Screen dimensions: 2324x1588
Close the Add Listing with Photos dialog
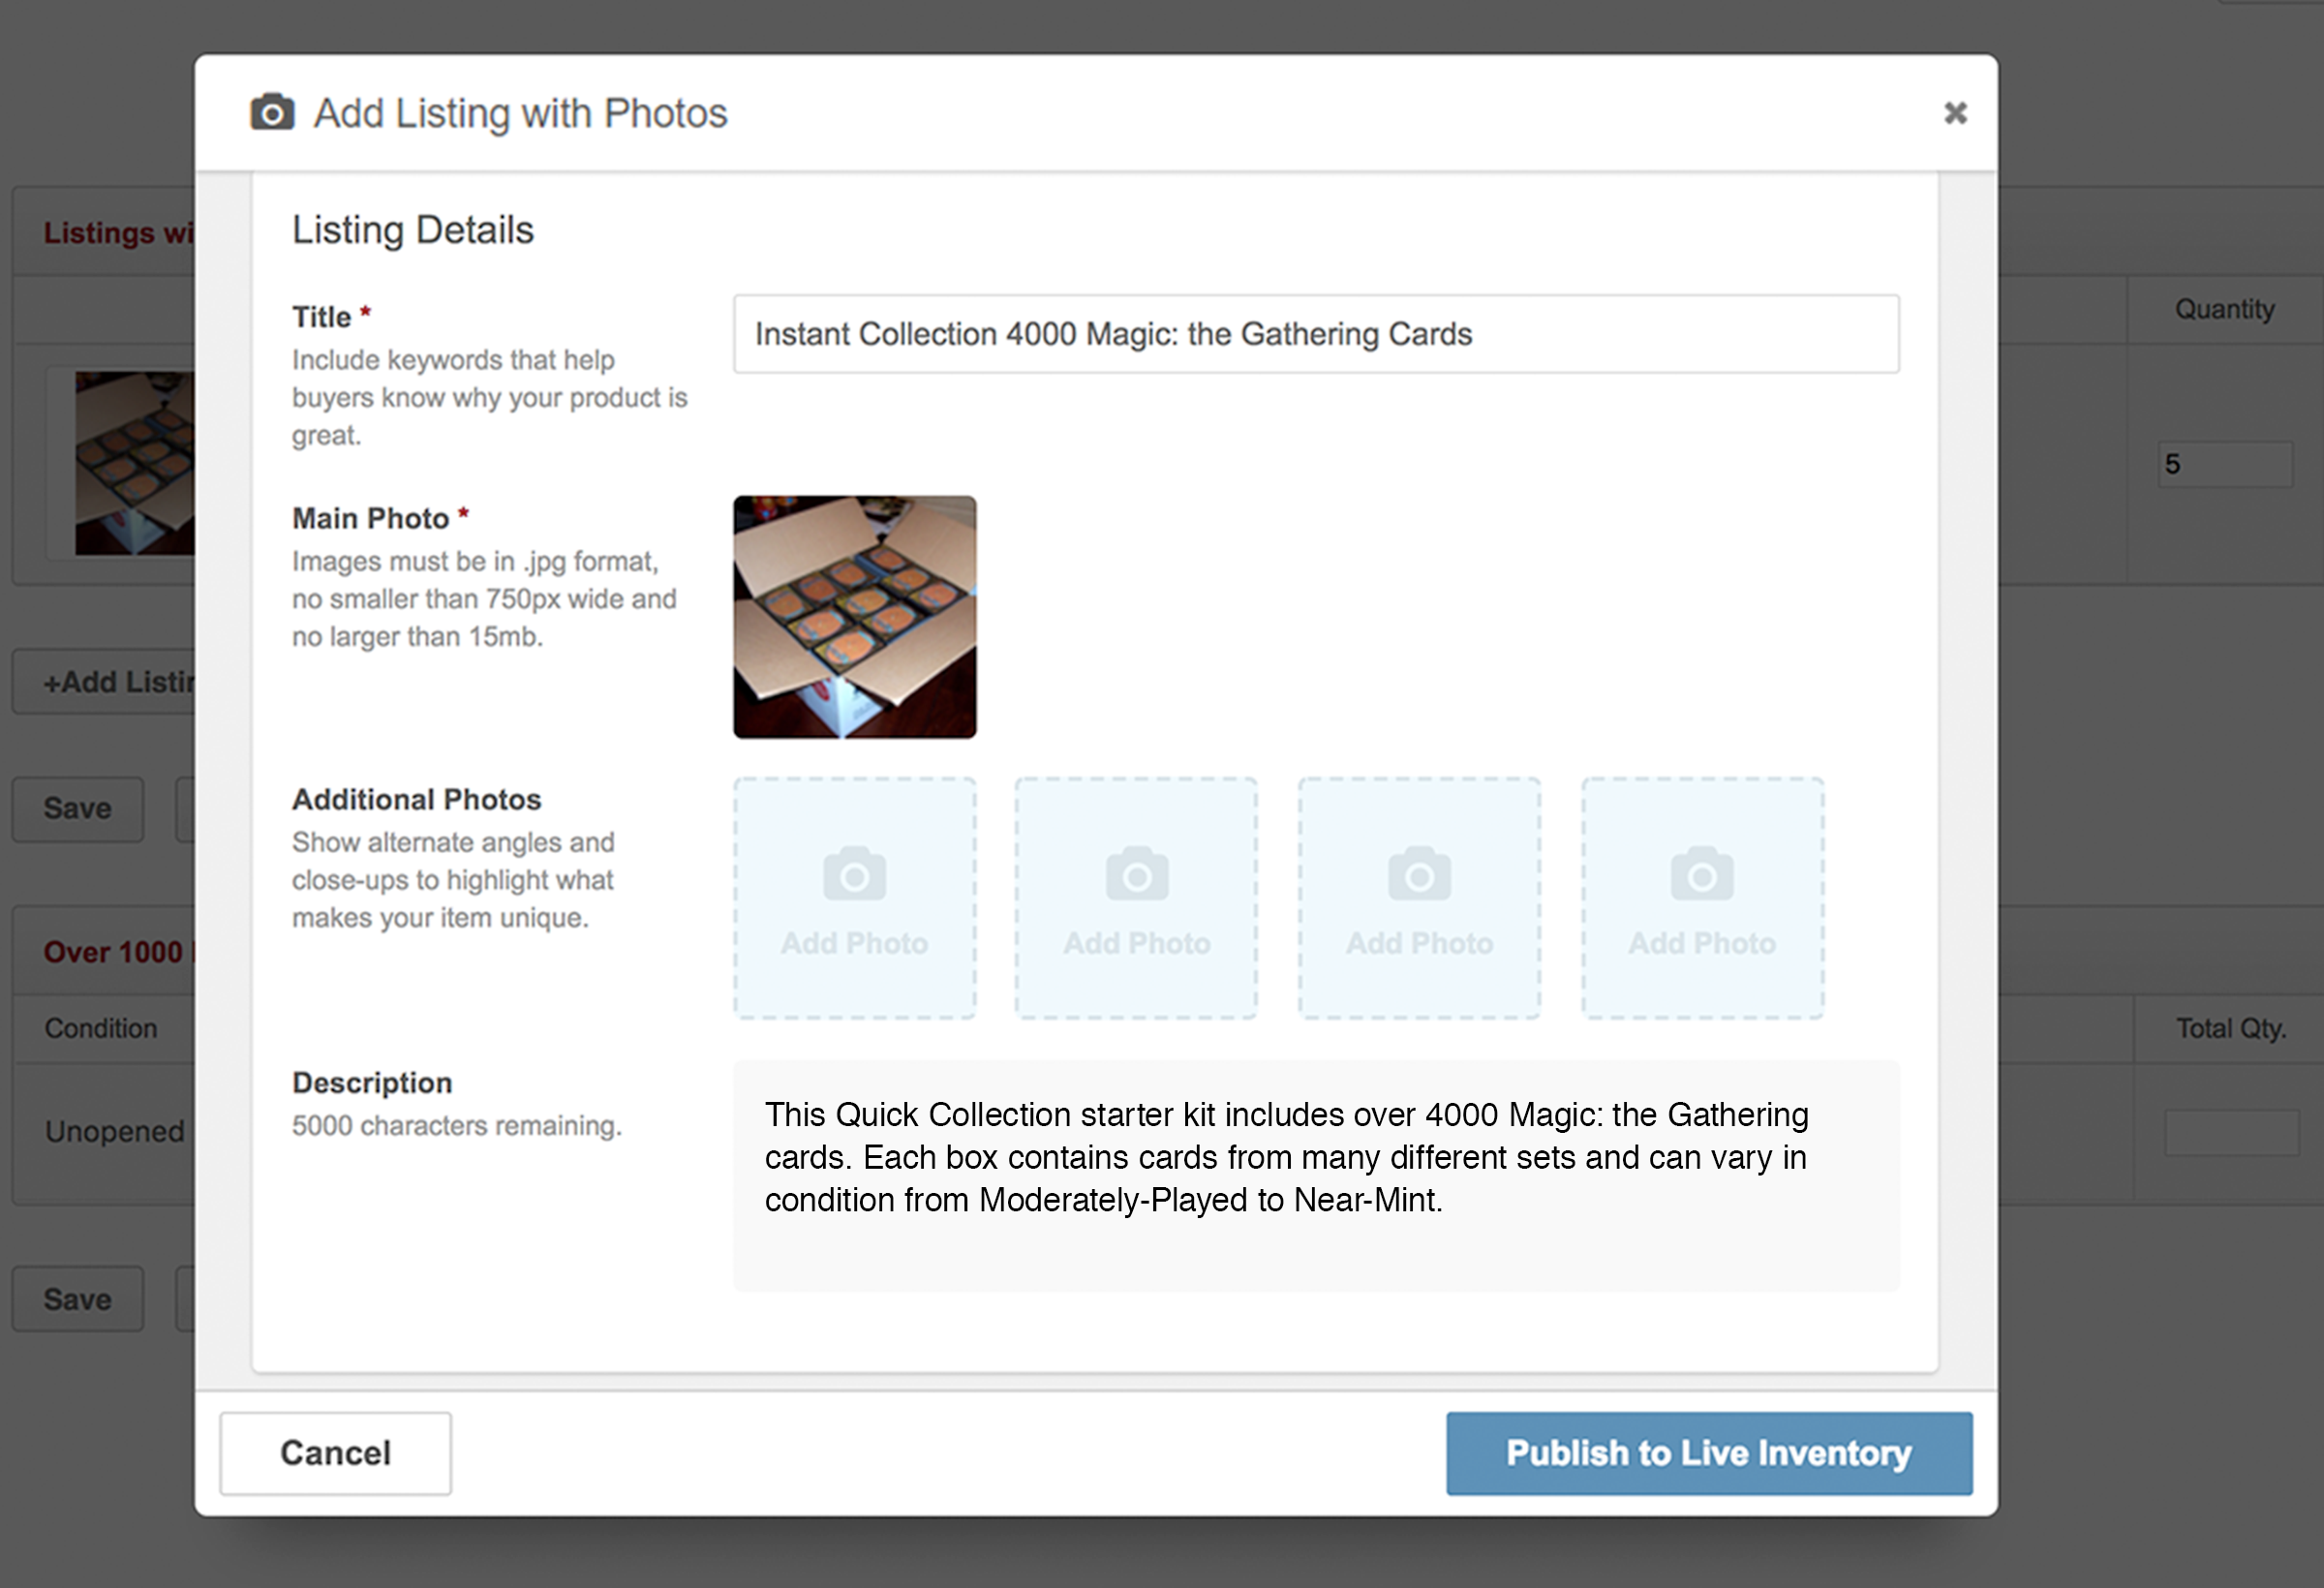1955,113
